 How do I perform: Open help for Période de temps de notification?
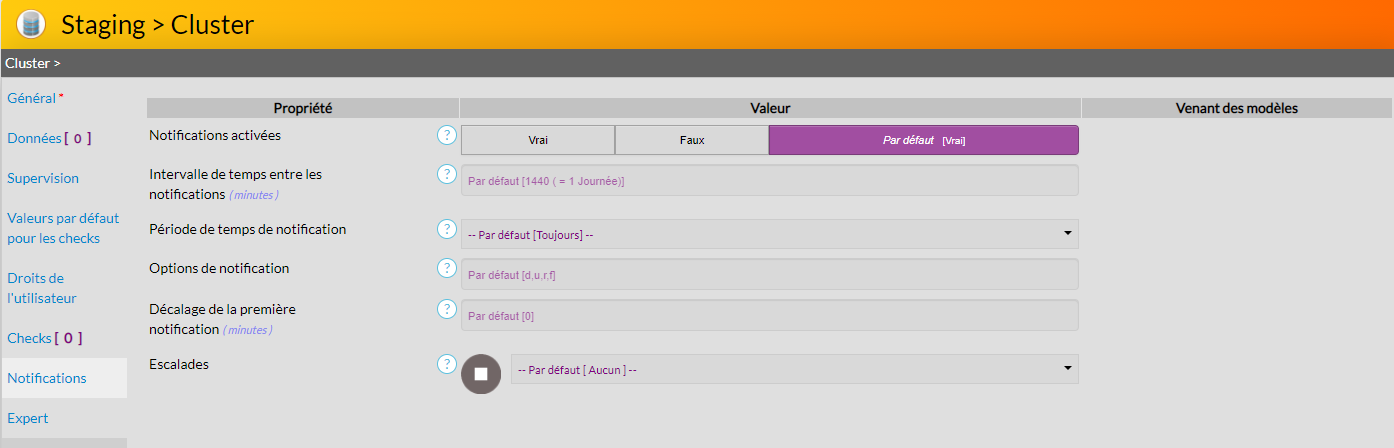pos(446,229)
